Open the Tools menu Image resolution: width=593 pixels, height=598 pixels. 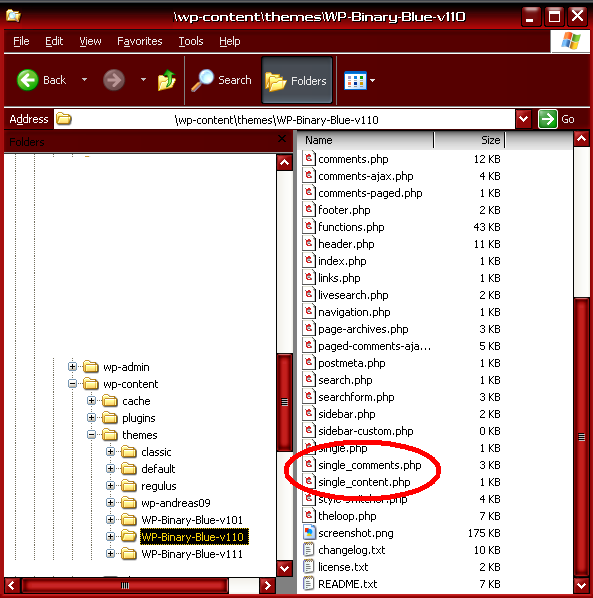(x=191, y=41)
